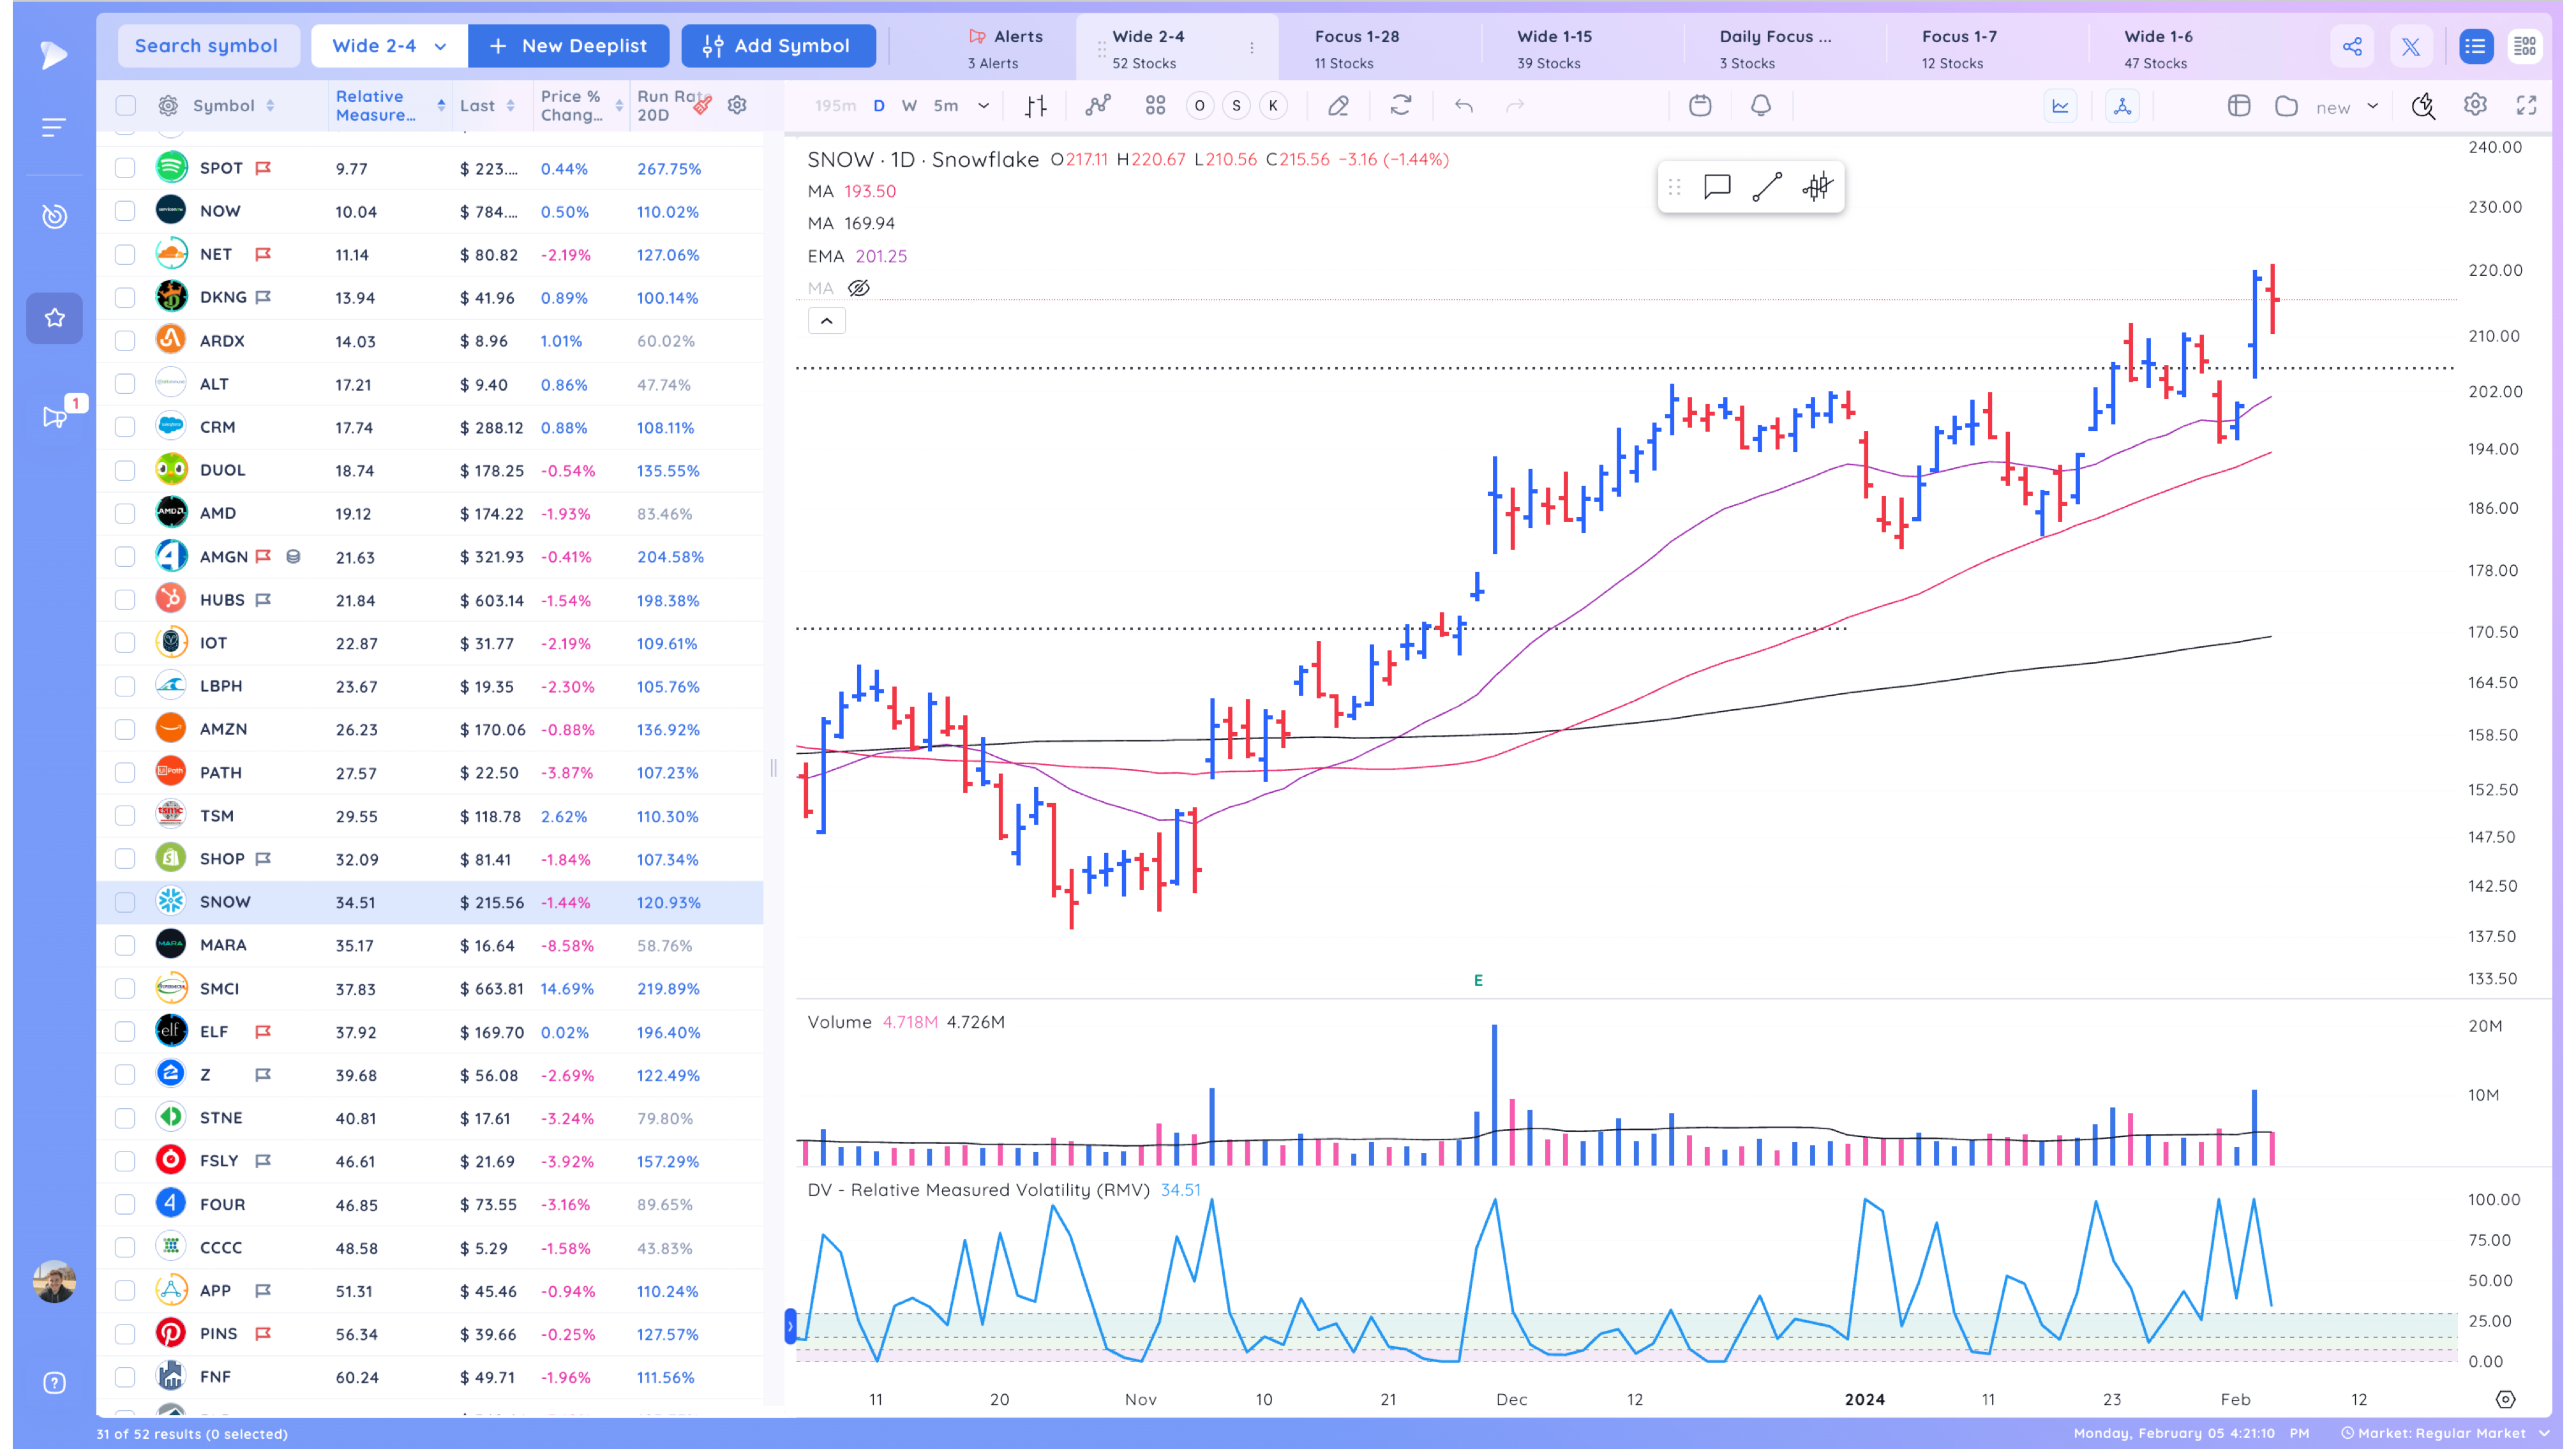Switch to the grid table layout icon

click(2524, 46)
